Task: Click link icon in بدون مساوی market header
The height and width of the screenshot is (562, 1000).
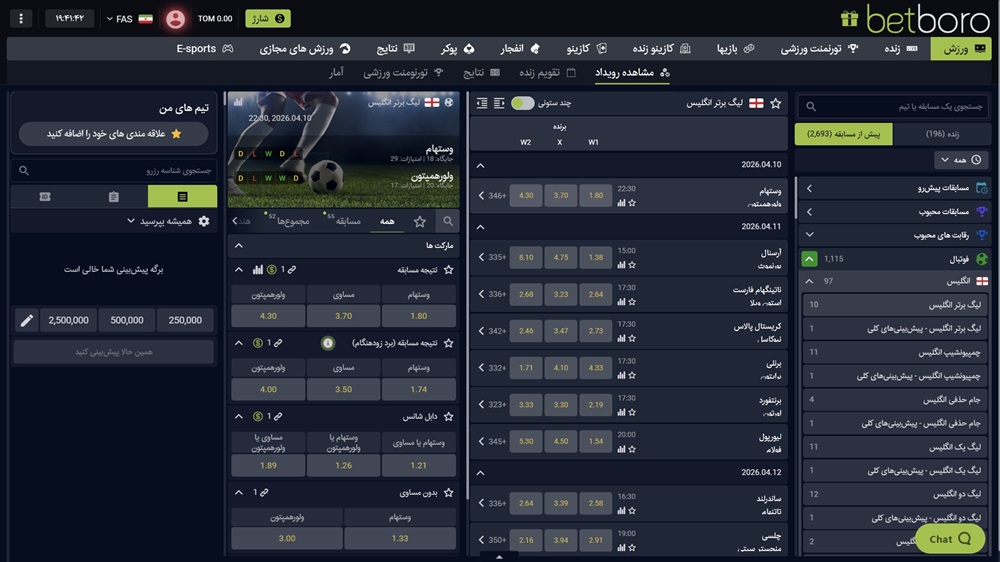Action: (264, 492)
